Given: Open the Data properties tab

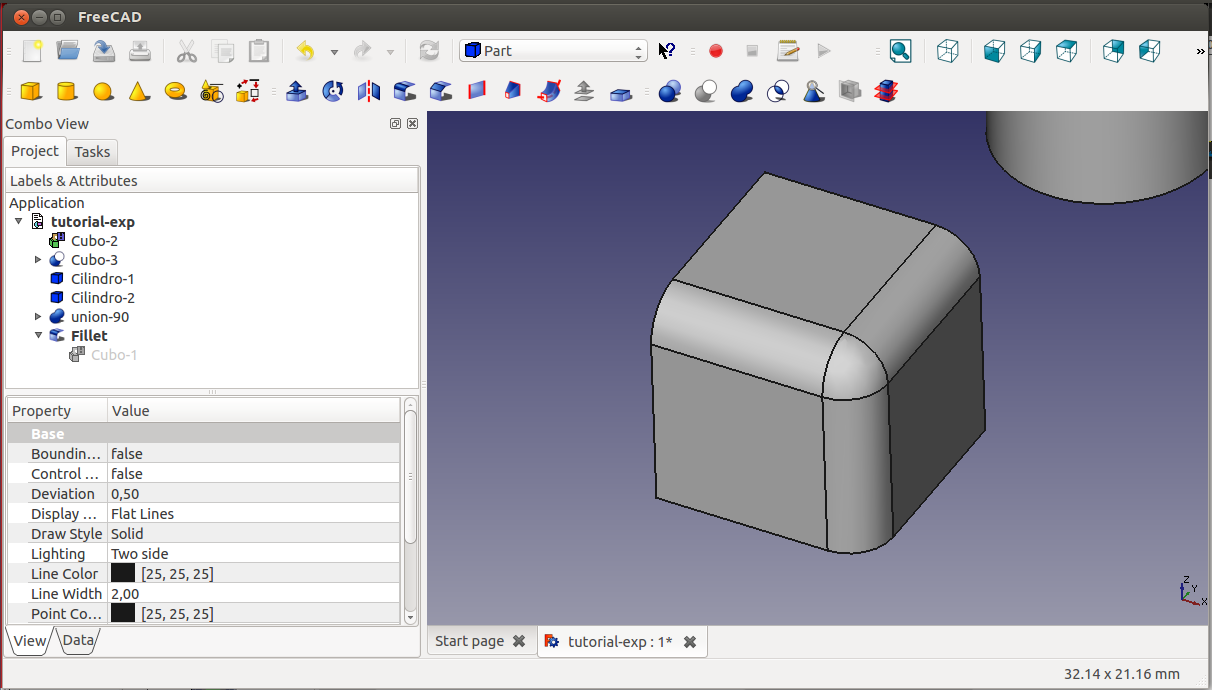Looking at the screenshot, I should tap(78, 641).
